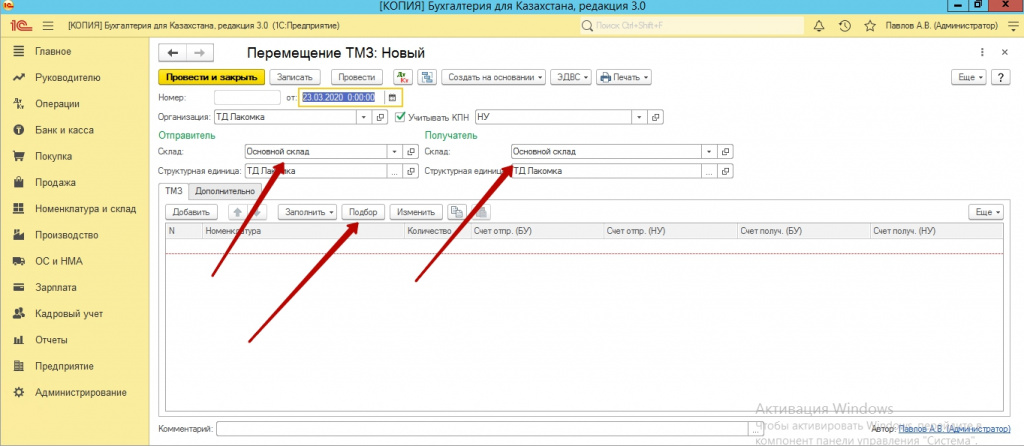Click Записать button
Screen dimensions: 1024x446
(295, 77)
